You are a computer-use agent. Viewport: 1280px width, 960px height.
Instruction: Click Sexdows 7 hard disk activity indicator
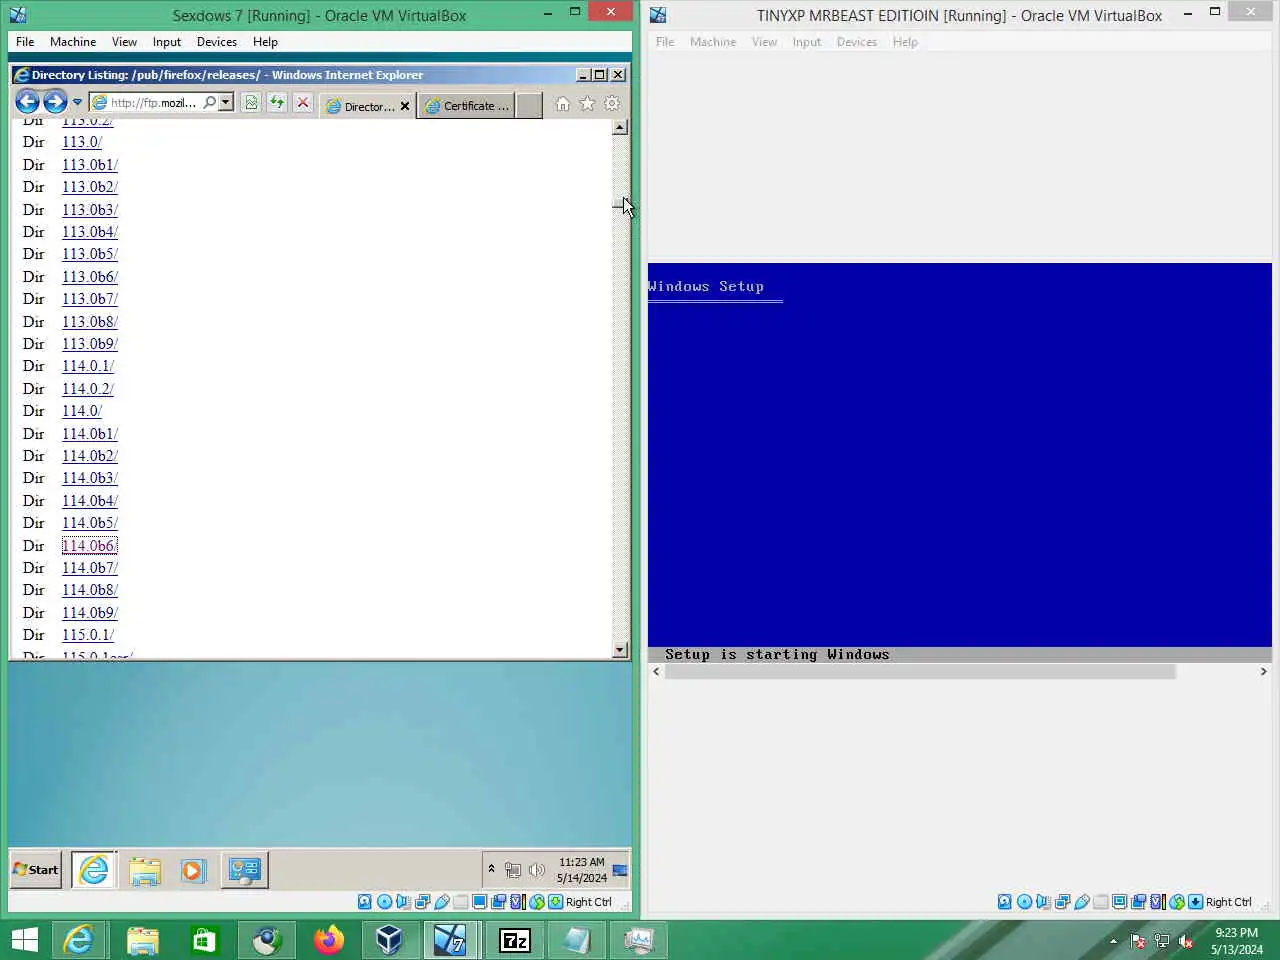pyautogui.click(x=365, y=902)
